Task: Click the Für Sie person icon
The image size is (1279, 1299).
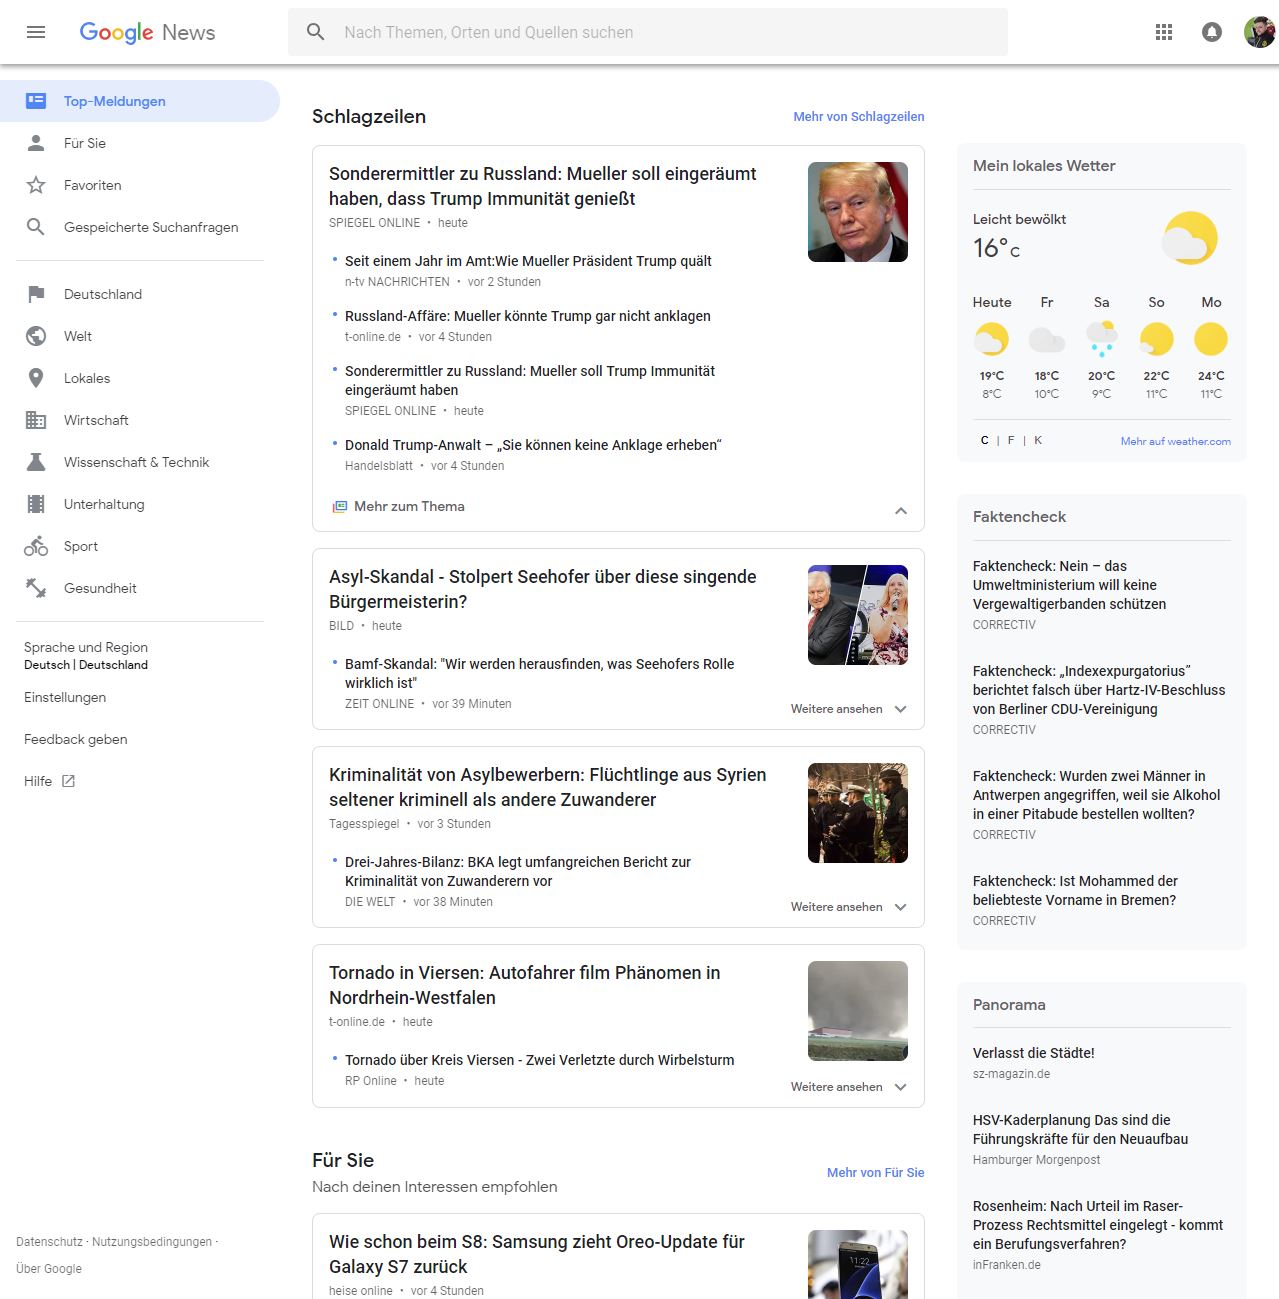Action: coord(36,143)
